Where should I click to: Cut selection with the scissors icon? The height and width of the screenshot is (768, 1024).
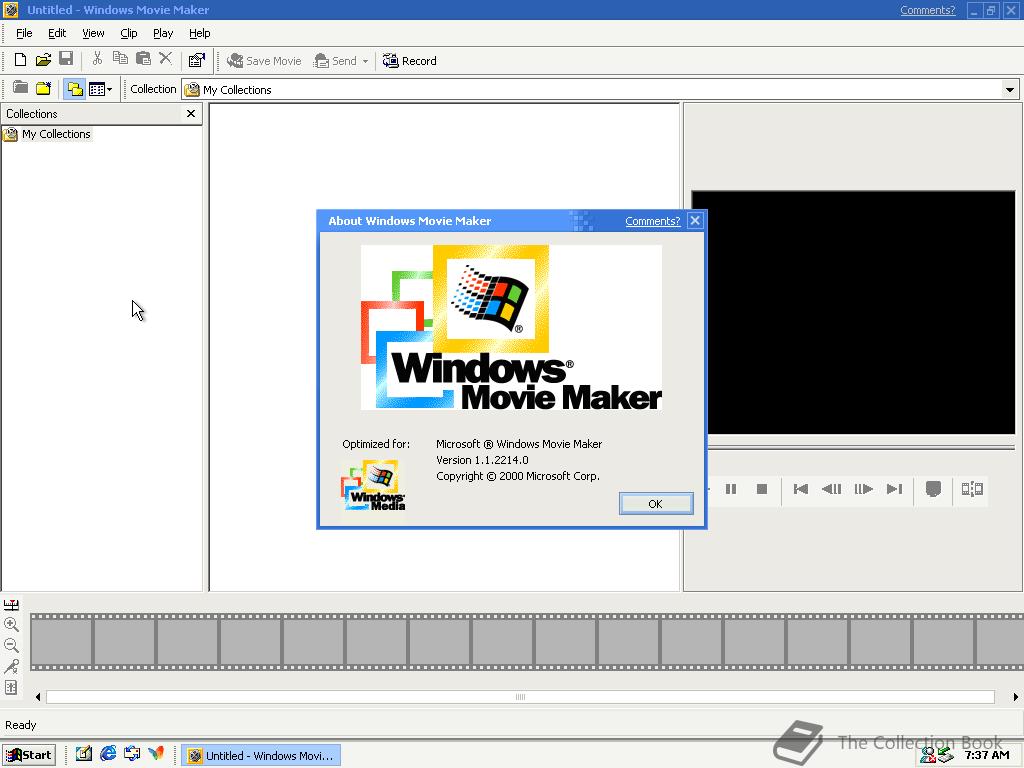[97, 59]
